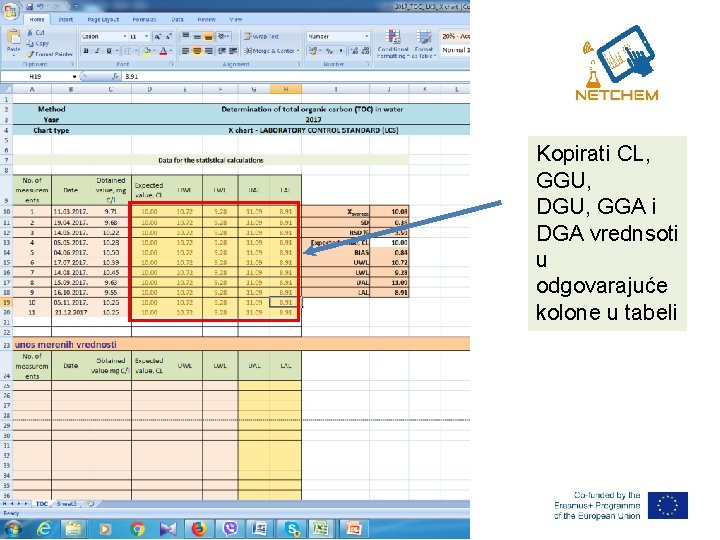This screenshot has width=720, height=540.
Task: Select column H header
Action: [x=286, y=89]
